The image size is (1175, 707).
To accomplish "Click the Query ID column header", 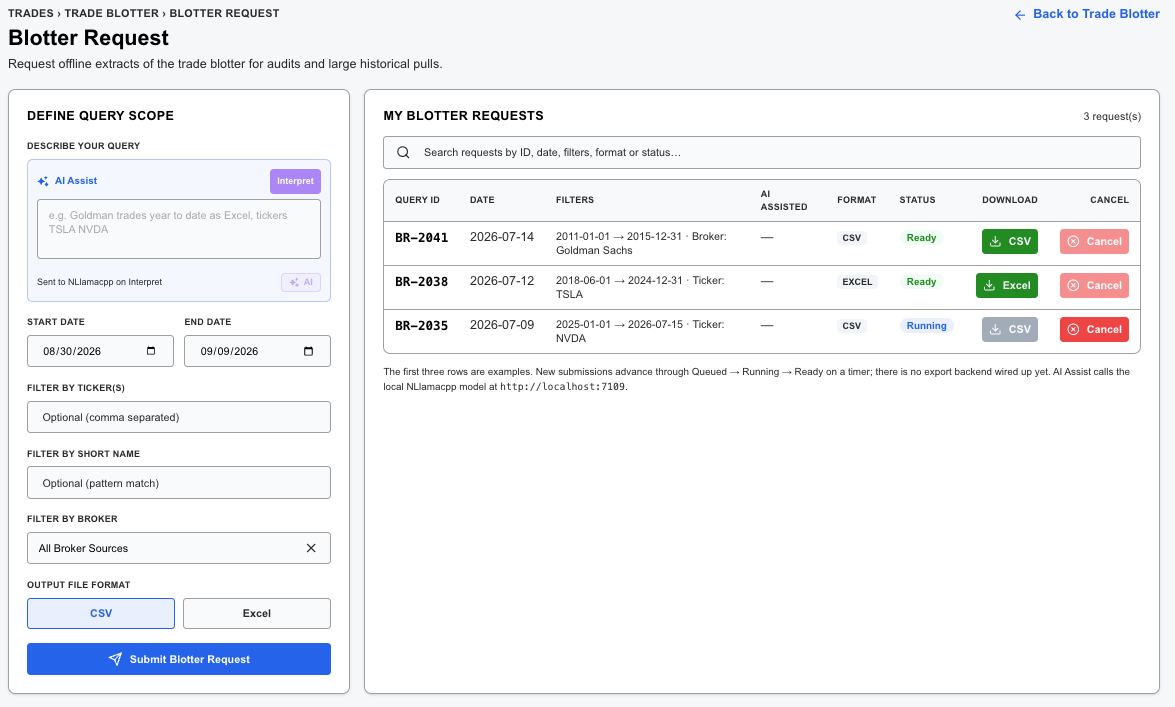I will pyautogui.click(x=417, y=200).
